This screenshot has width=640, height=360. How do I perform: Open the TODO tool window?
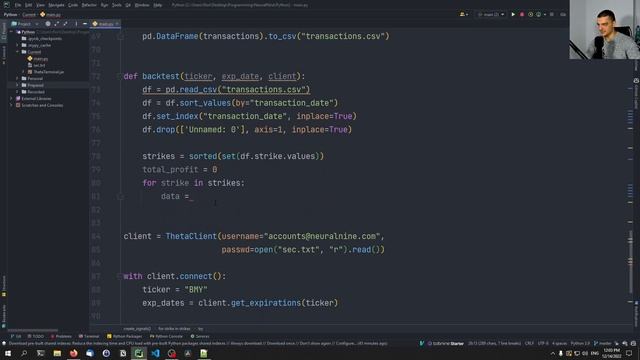36,336
